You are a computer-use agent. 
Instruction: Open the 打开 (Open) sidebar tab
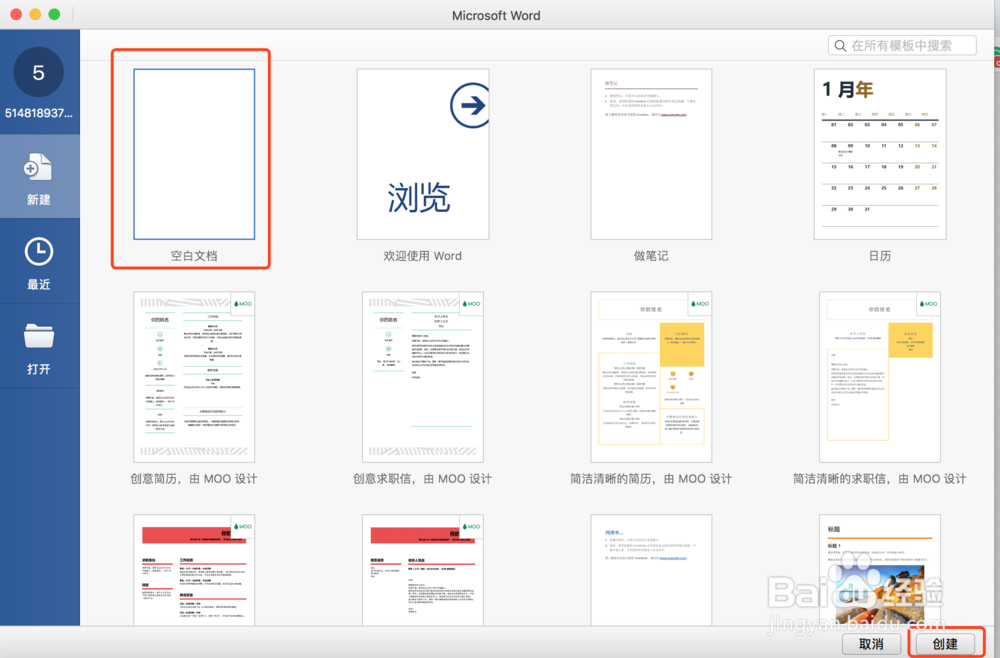point(40,346)
